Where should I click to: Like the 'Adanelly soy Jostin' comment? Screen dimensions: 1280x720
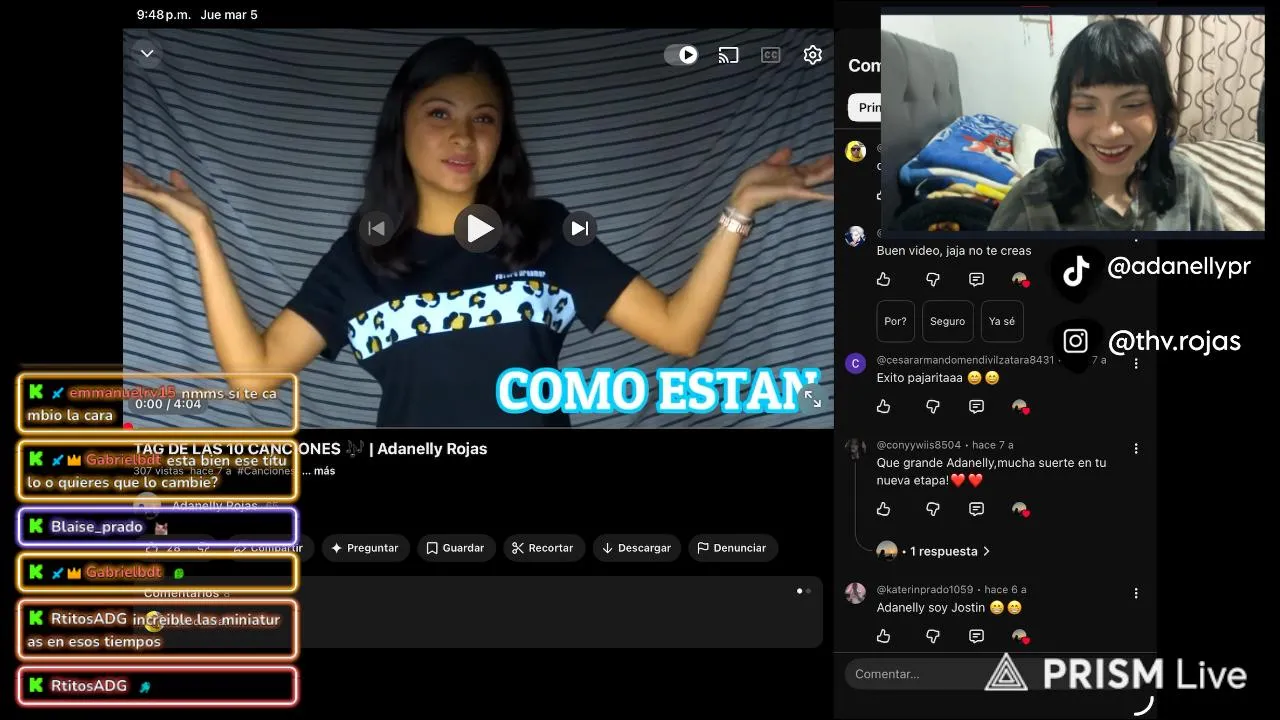[883, 636]
